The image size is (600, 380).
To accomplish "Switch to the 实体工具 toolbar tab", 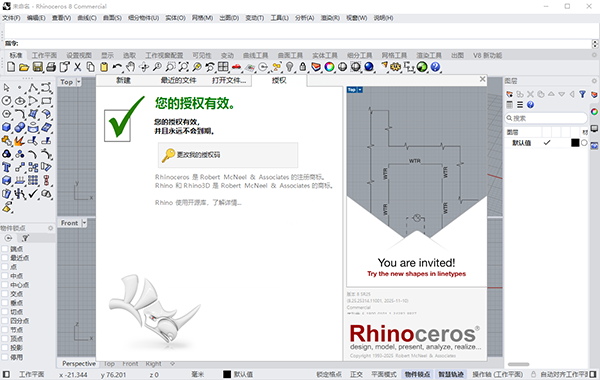I will 324,55.
